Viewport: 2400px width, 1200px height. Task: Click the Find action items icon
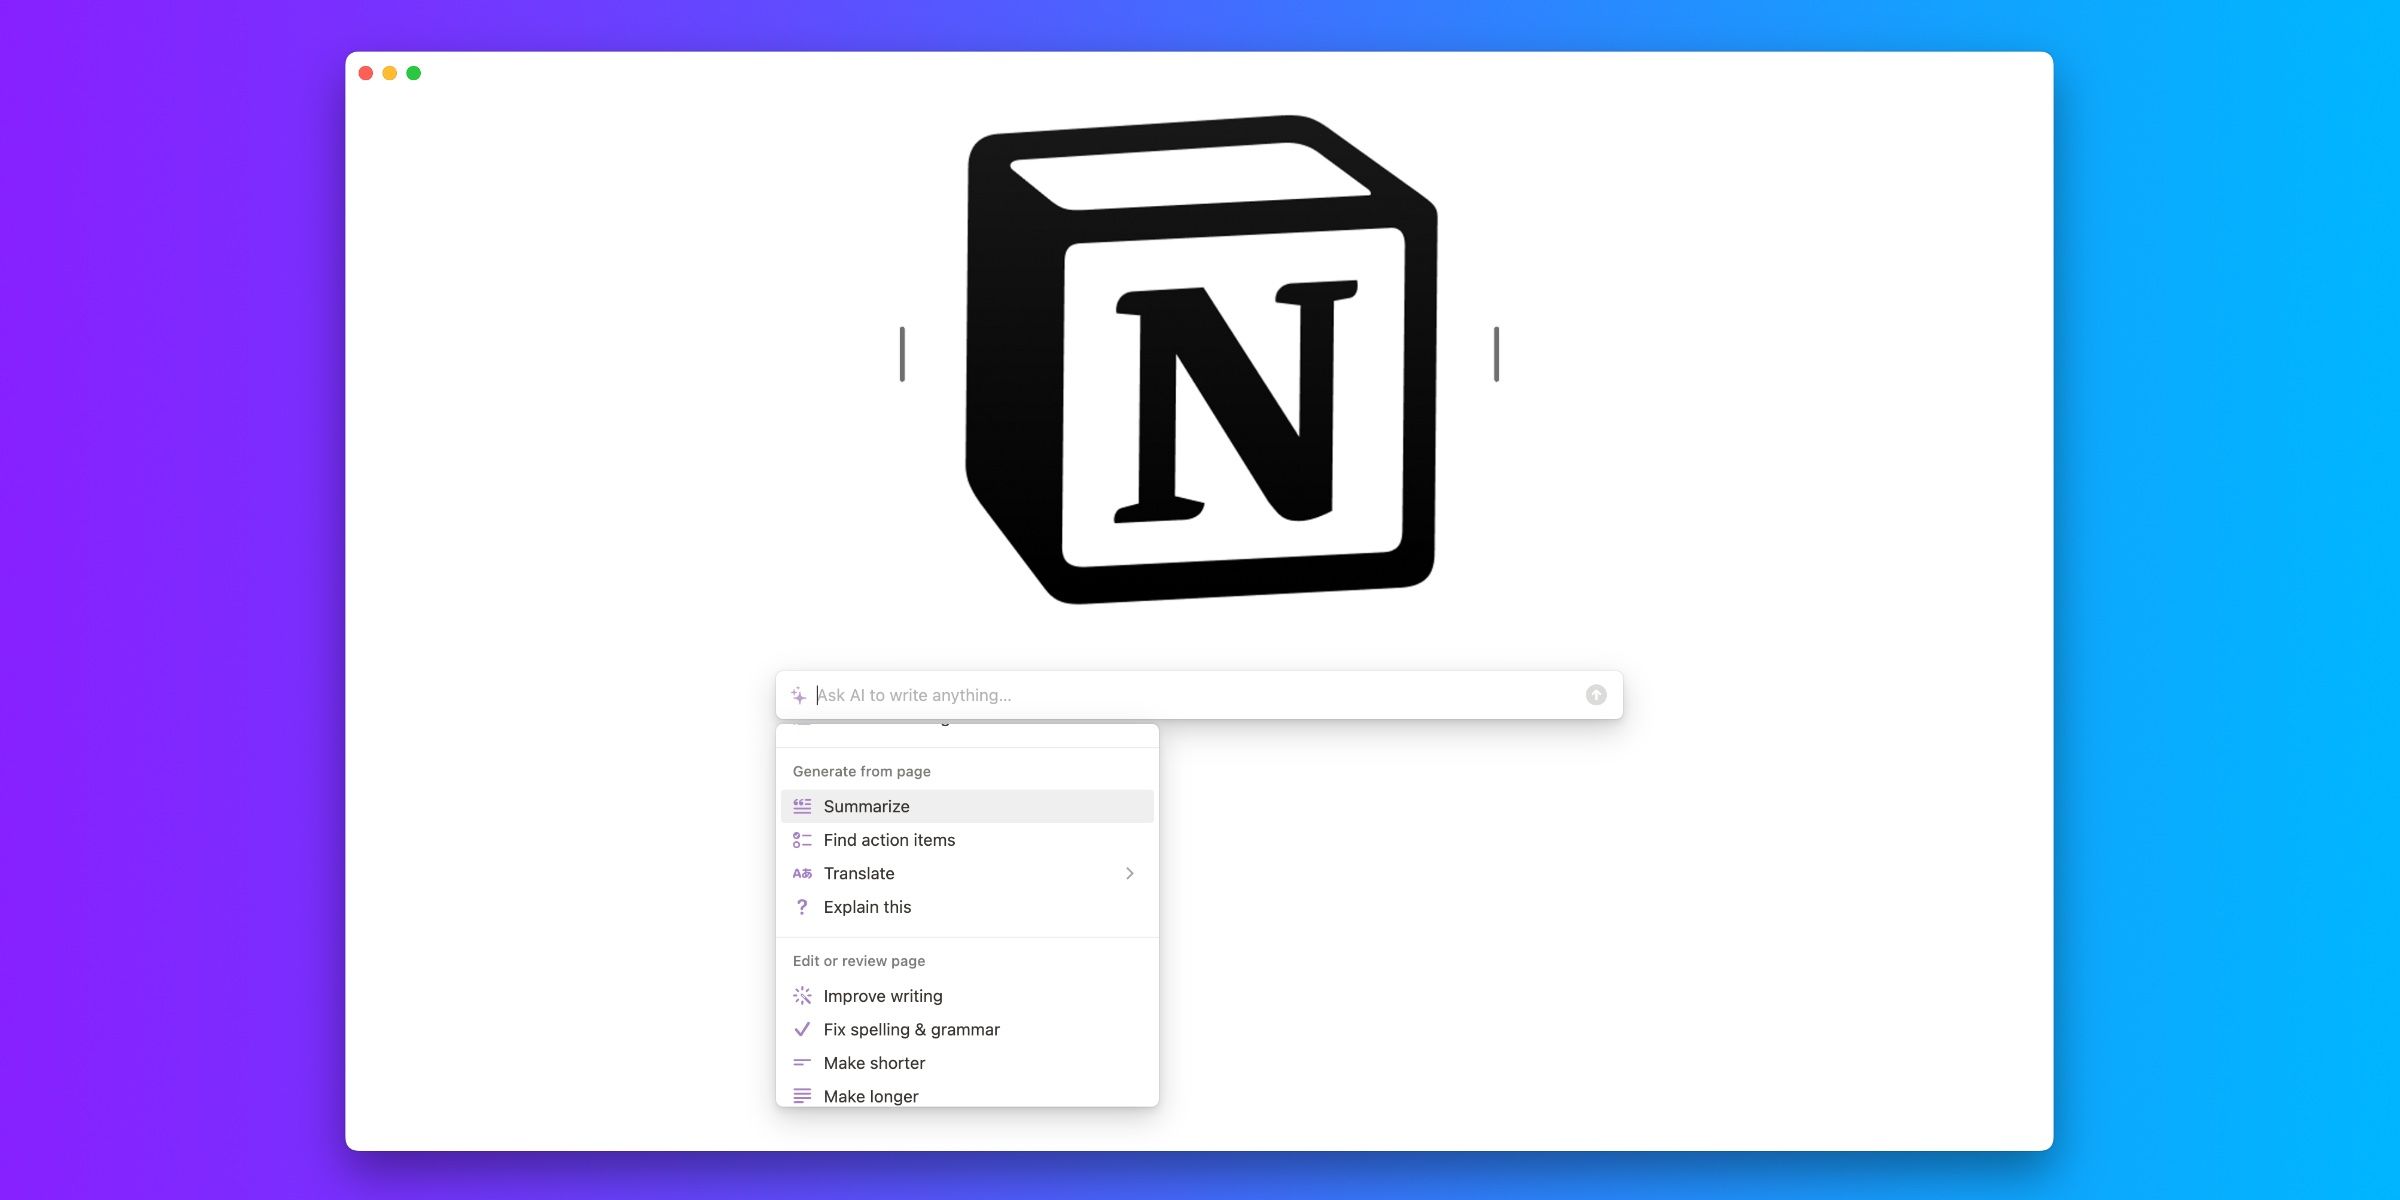[x=802, y=839]
